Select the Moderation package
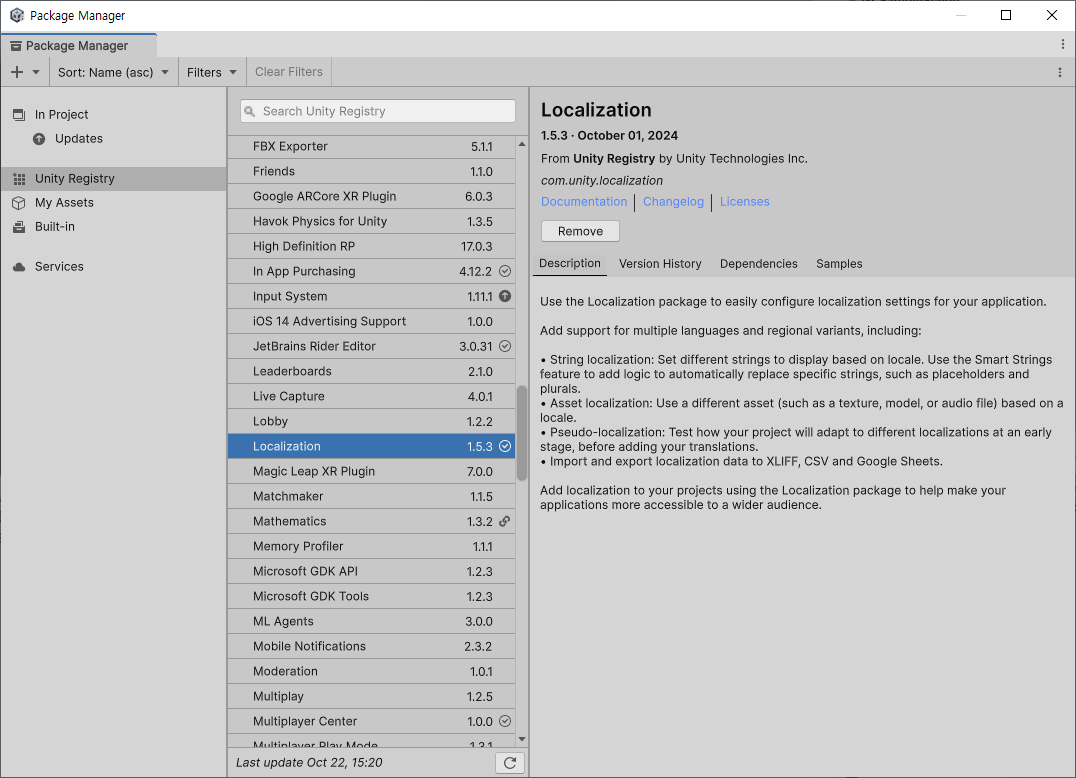 (371, 672)
